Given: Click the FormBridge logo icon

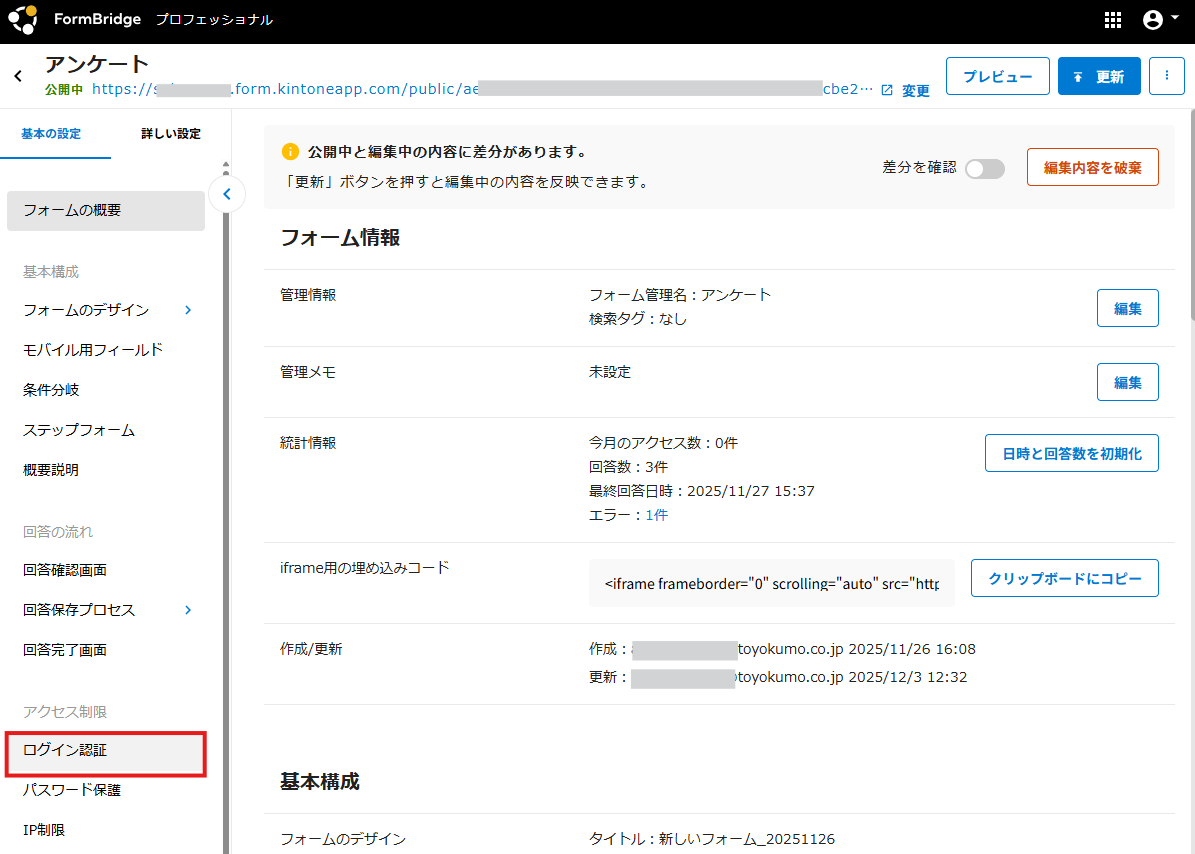Looking at the screenshot, I should point(22,20).
